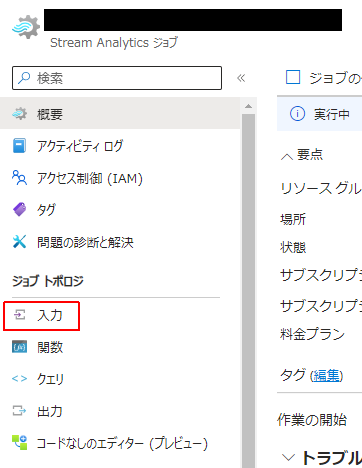Click the 関数 function icon
The height and width of the screenshot is (468, 362).
pos(19,347)
